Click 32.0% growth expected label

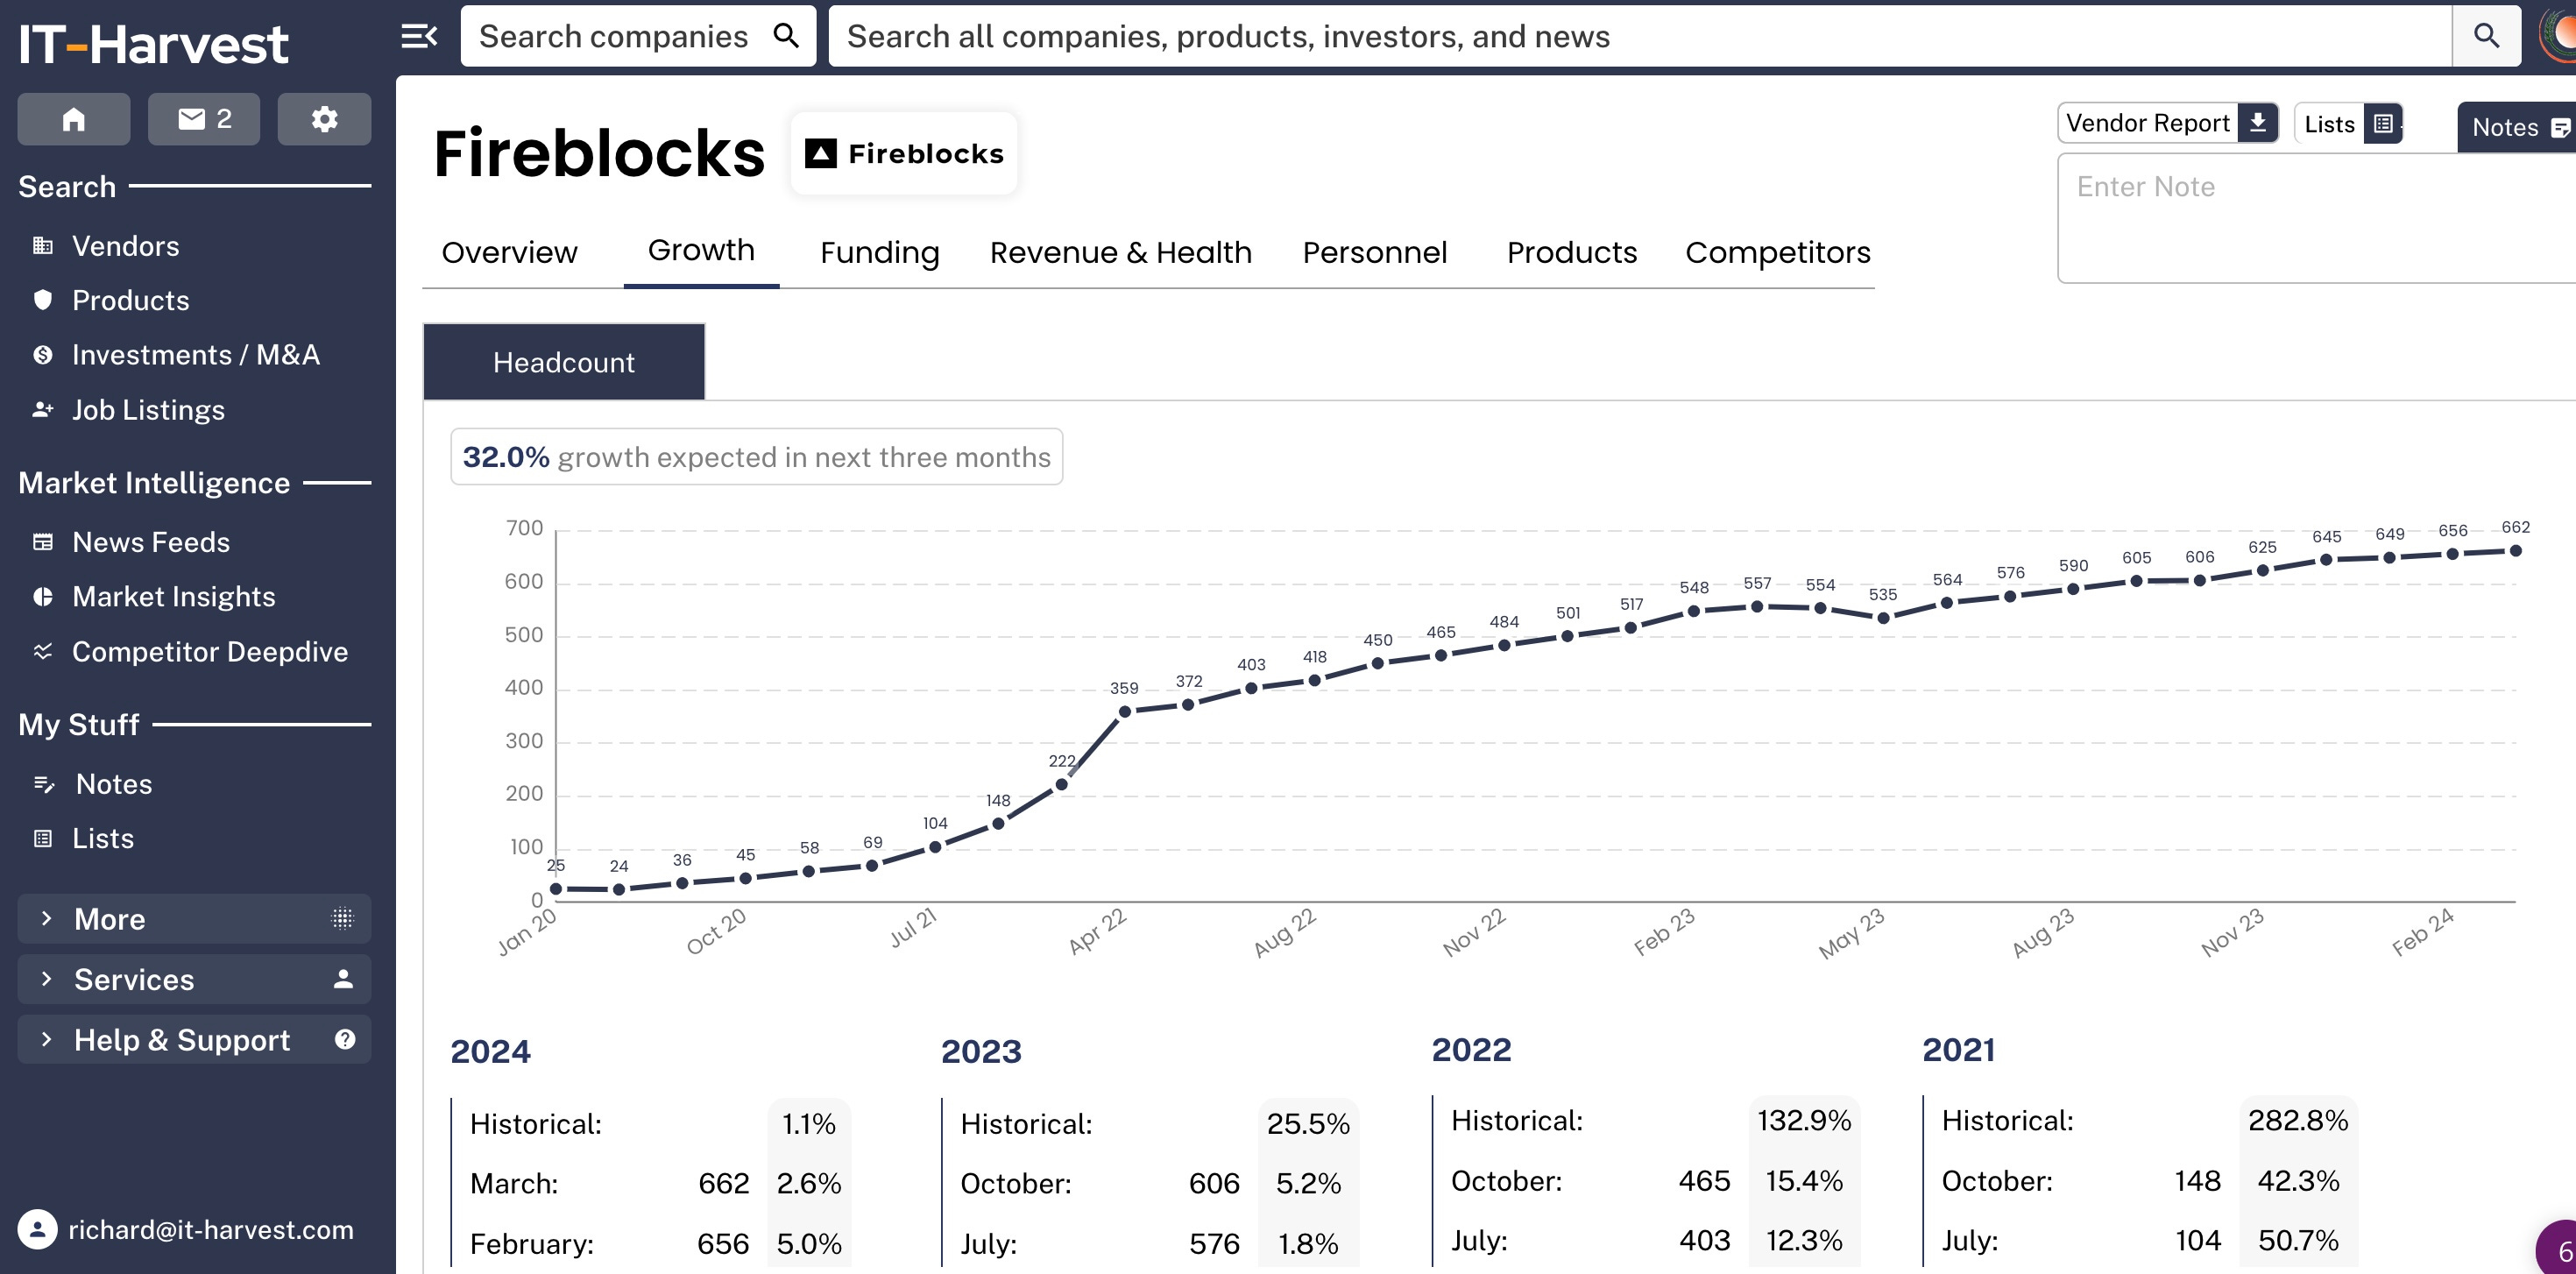756,457
